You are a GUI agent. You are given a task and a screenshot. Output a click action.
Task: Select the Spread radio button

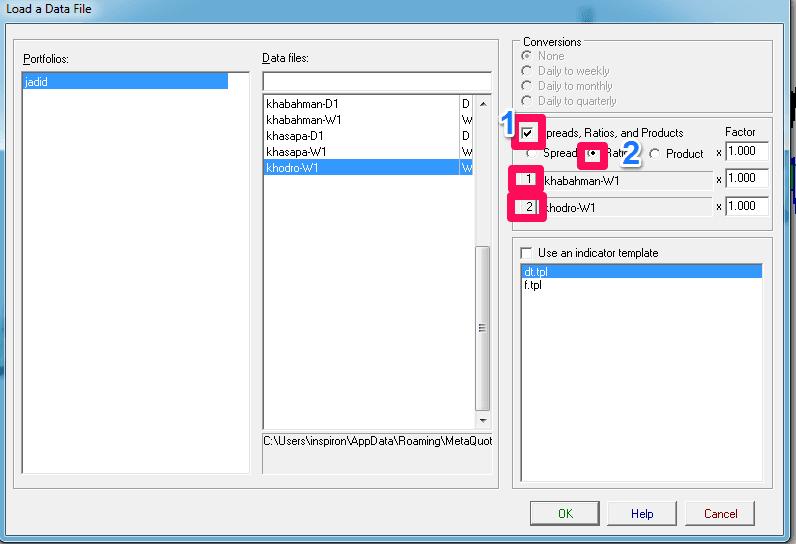point(532,153)
